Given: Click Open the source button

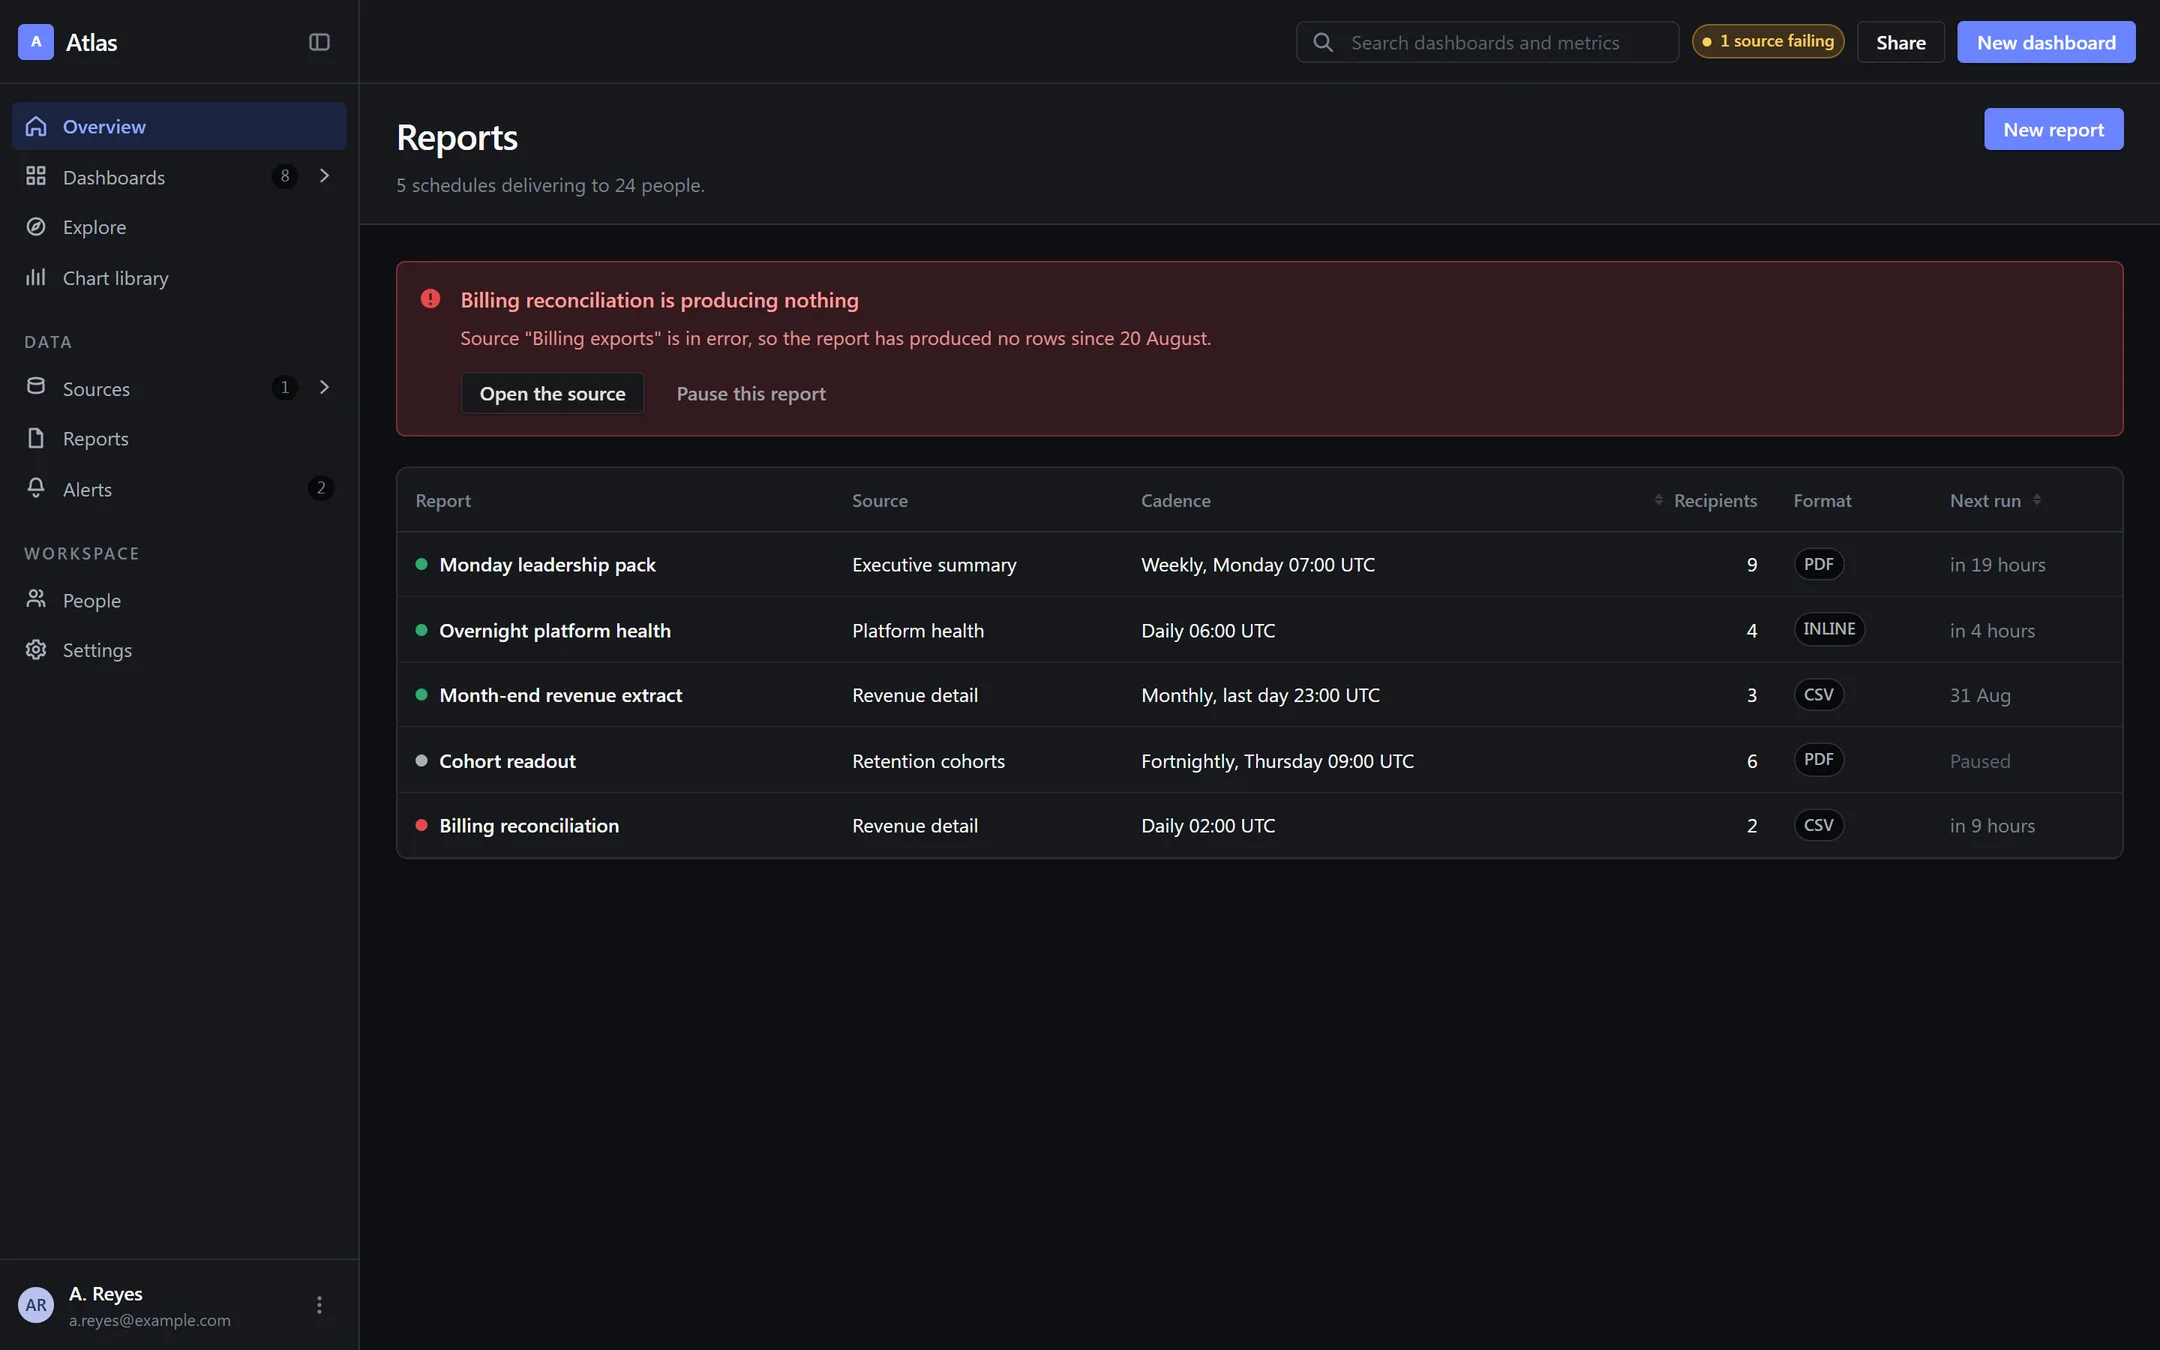Looking at the screenshot, I should 552,393.
